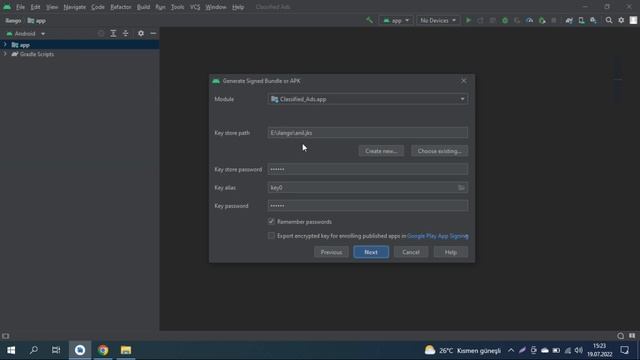The height and width of the screenshot is (360, 640).
Task: Open the SDK Manager icon
Action: coord(593,20)
